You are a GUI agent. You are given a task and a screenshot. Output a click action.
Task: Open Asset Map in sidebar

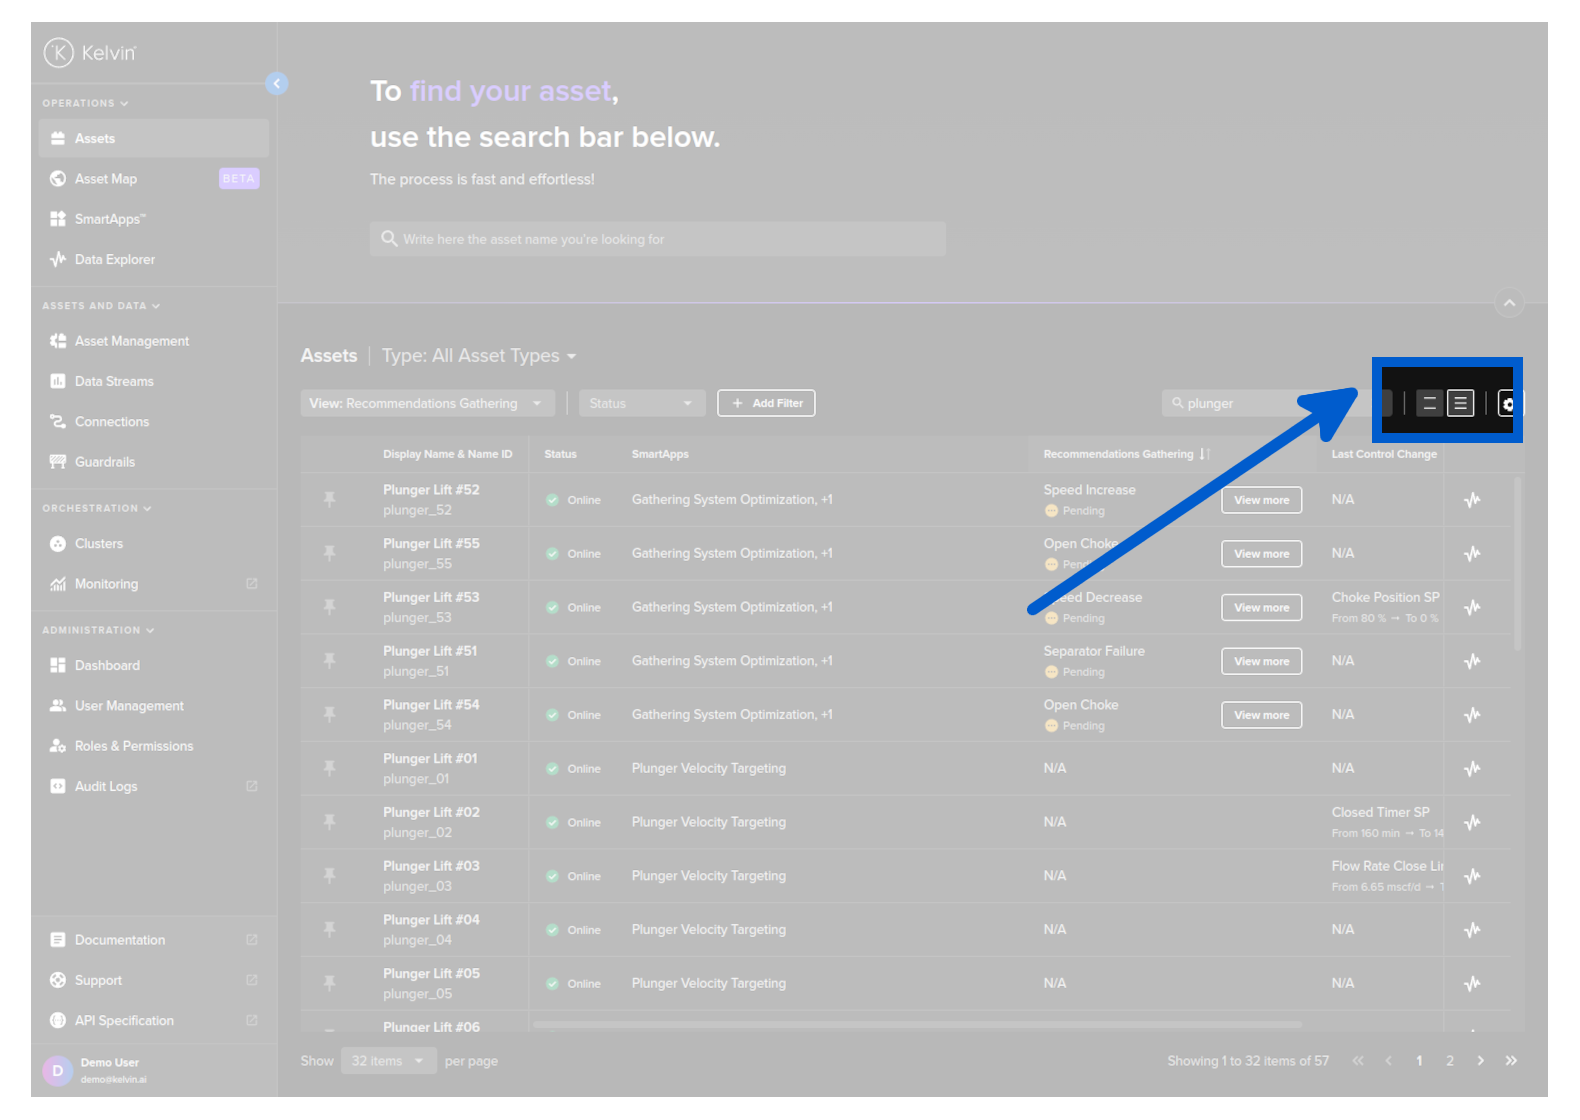(x=106, y=179)
